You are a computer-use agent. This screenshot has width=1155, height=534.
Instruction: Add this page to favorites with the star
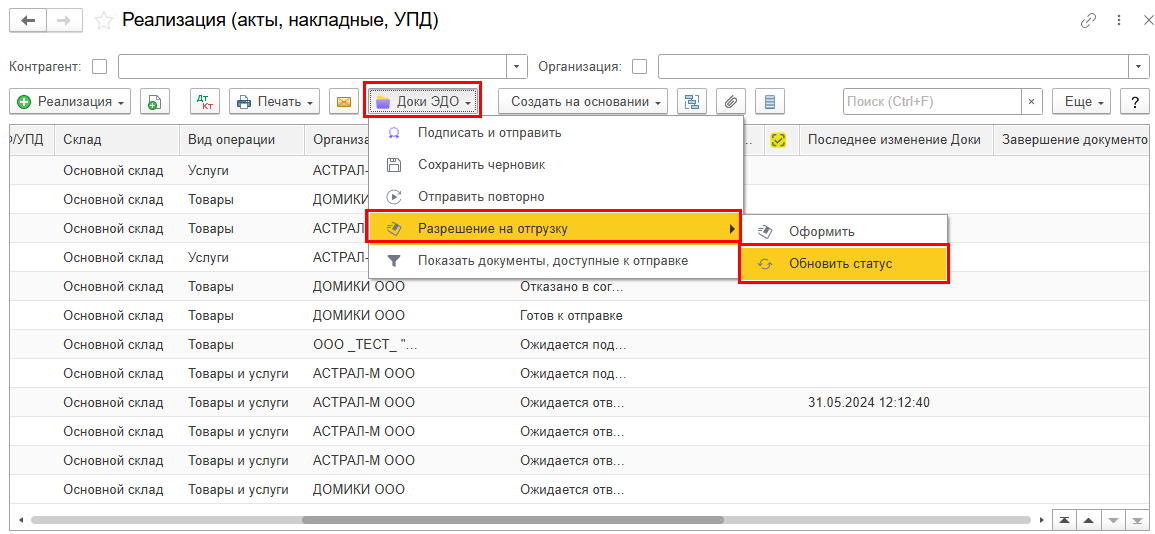click(x=103, y=21)
